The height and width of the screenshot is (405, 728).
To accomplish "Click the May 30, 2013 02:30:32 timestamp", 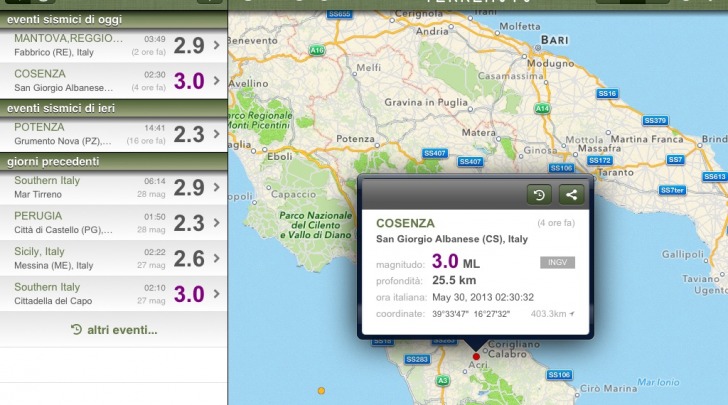I will 483,297.
